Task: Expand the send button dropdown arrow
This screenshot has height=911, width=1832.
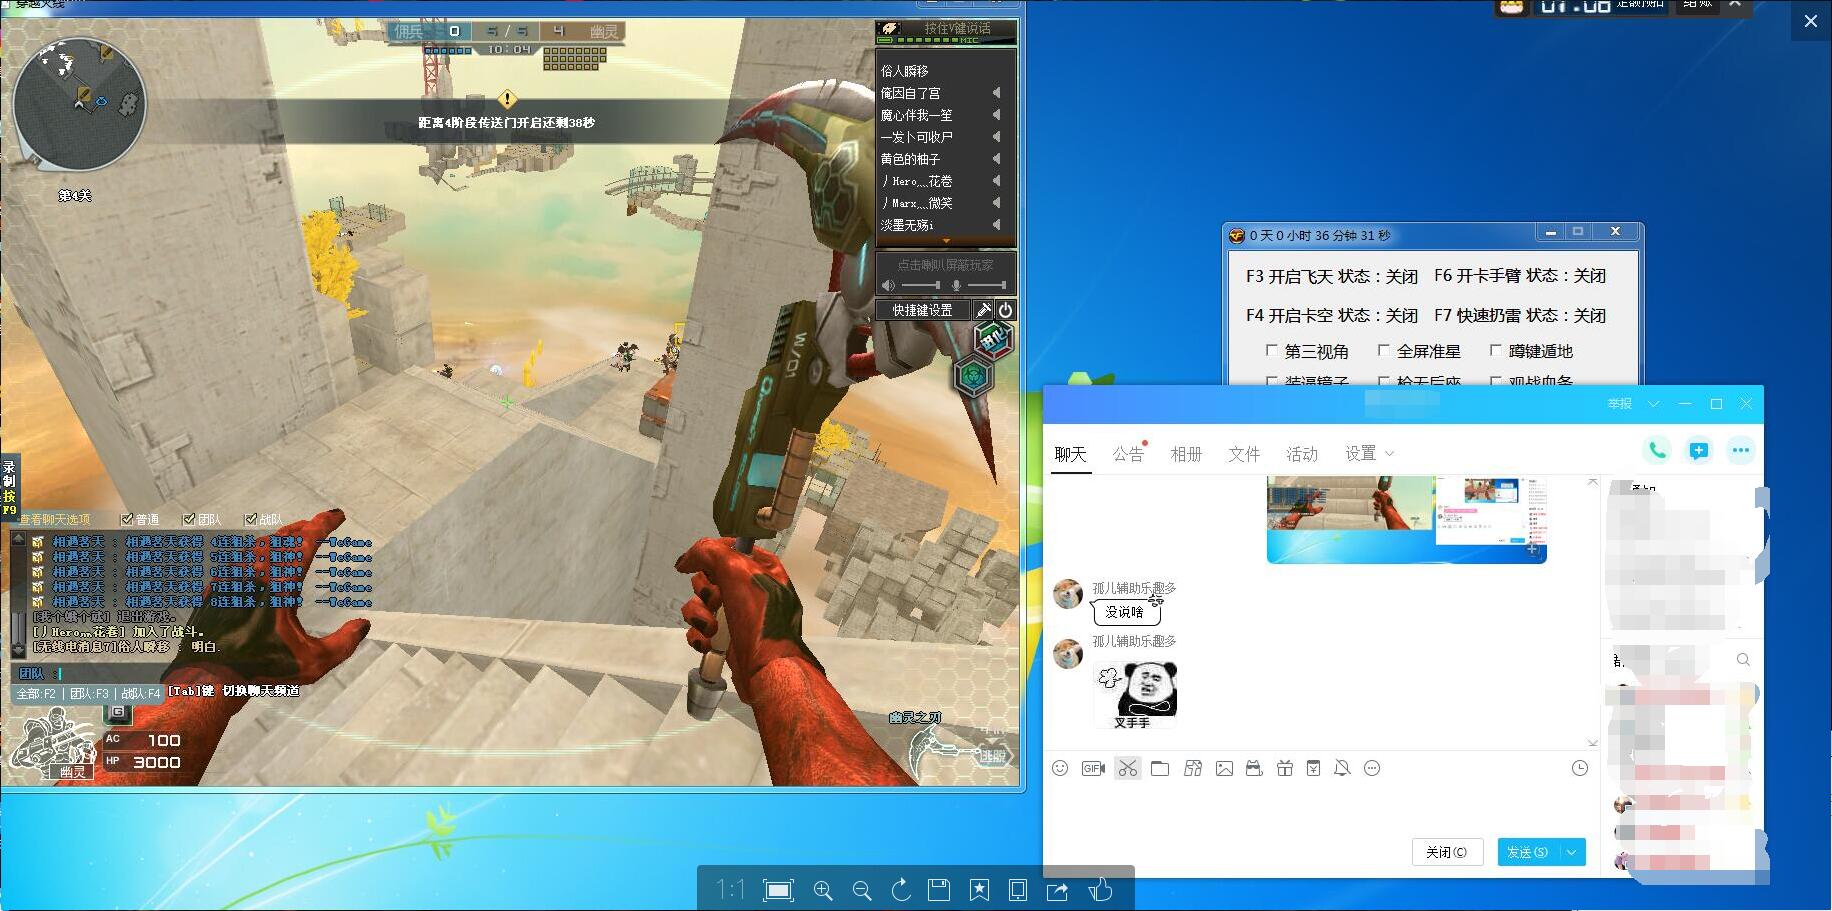Action: coord(1572,852)
